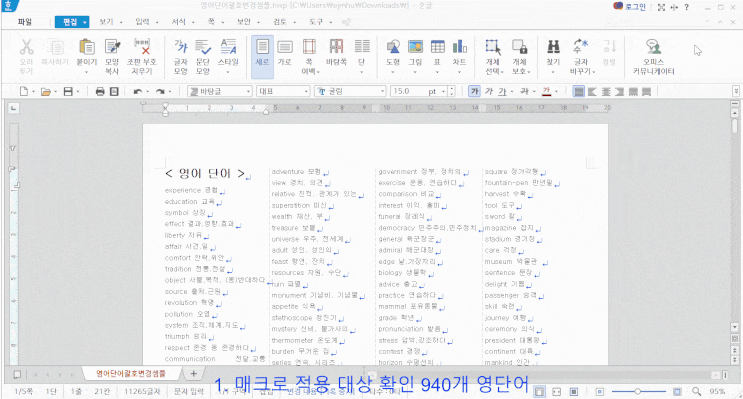
Task: Select the 모양 복사 format copy tool
Action: tap(112, 56)
